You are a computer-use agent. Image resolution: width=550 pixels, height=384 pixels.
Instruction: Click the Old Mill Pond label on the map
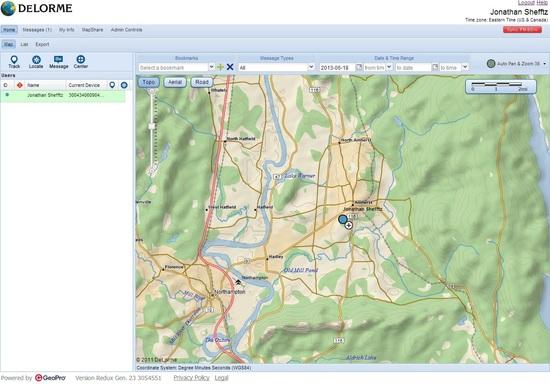point(300,270)
